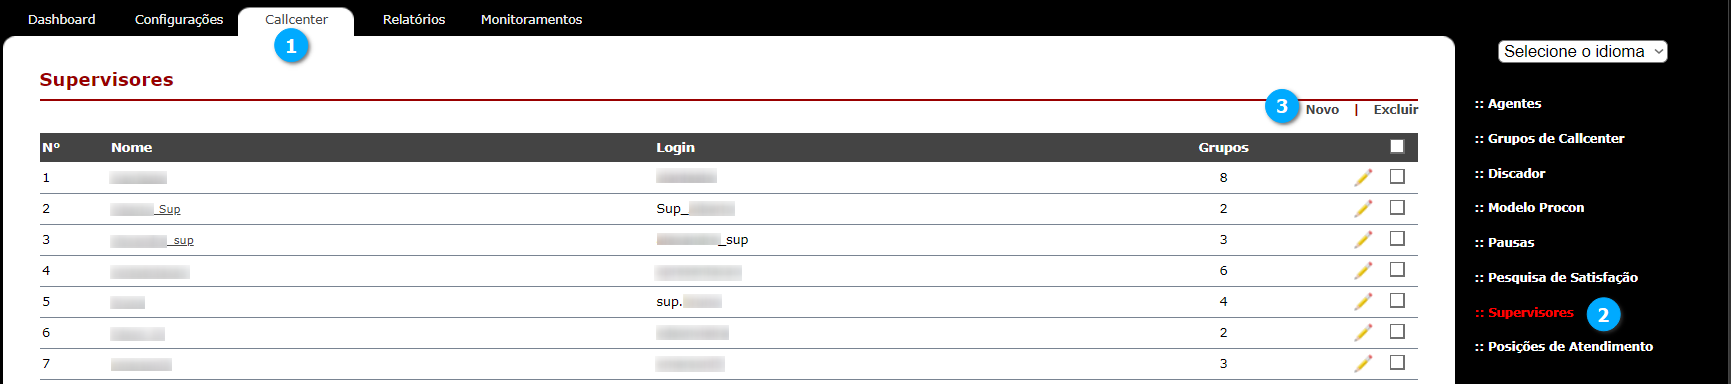1731x384 pixels.
Task: Open Agentes in the side menu
Action: pos(1508,103)
